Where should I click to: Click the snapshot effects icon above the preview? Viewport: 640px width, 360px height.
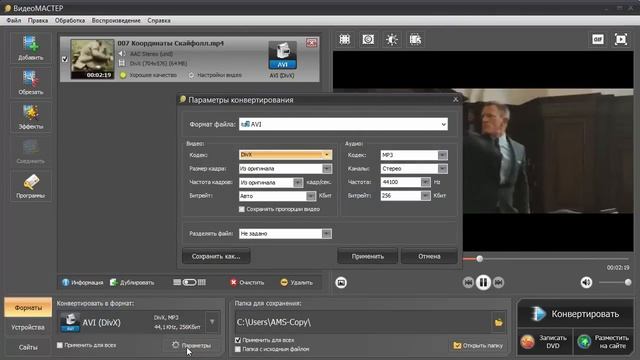pos(368,40)
